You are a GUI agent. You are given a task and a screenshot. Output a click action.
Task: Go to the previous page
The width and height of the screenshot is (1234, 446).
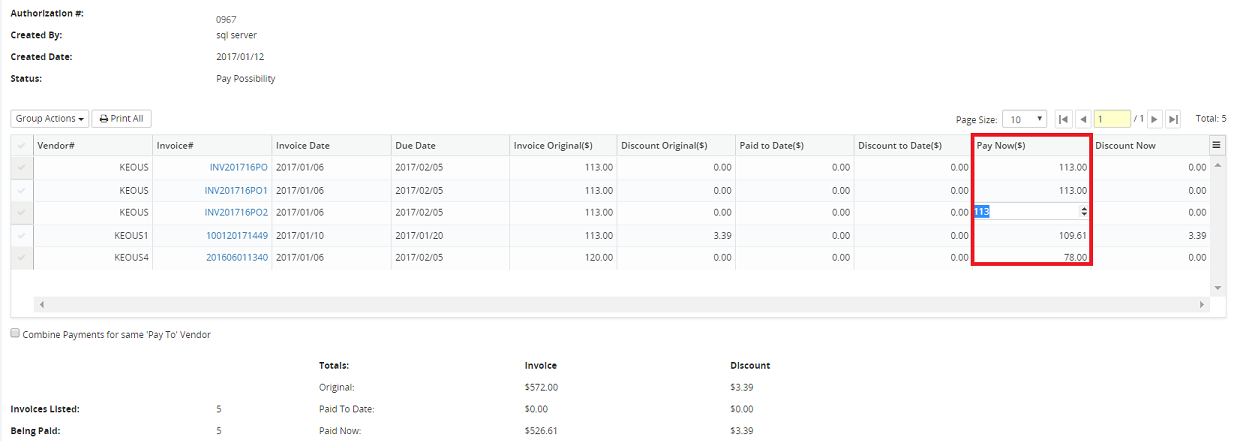[x=1083, y=119]
